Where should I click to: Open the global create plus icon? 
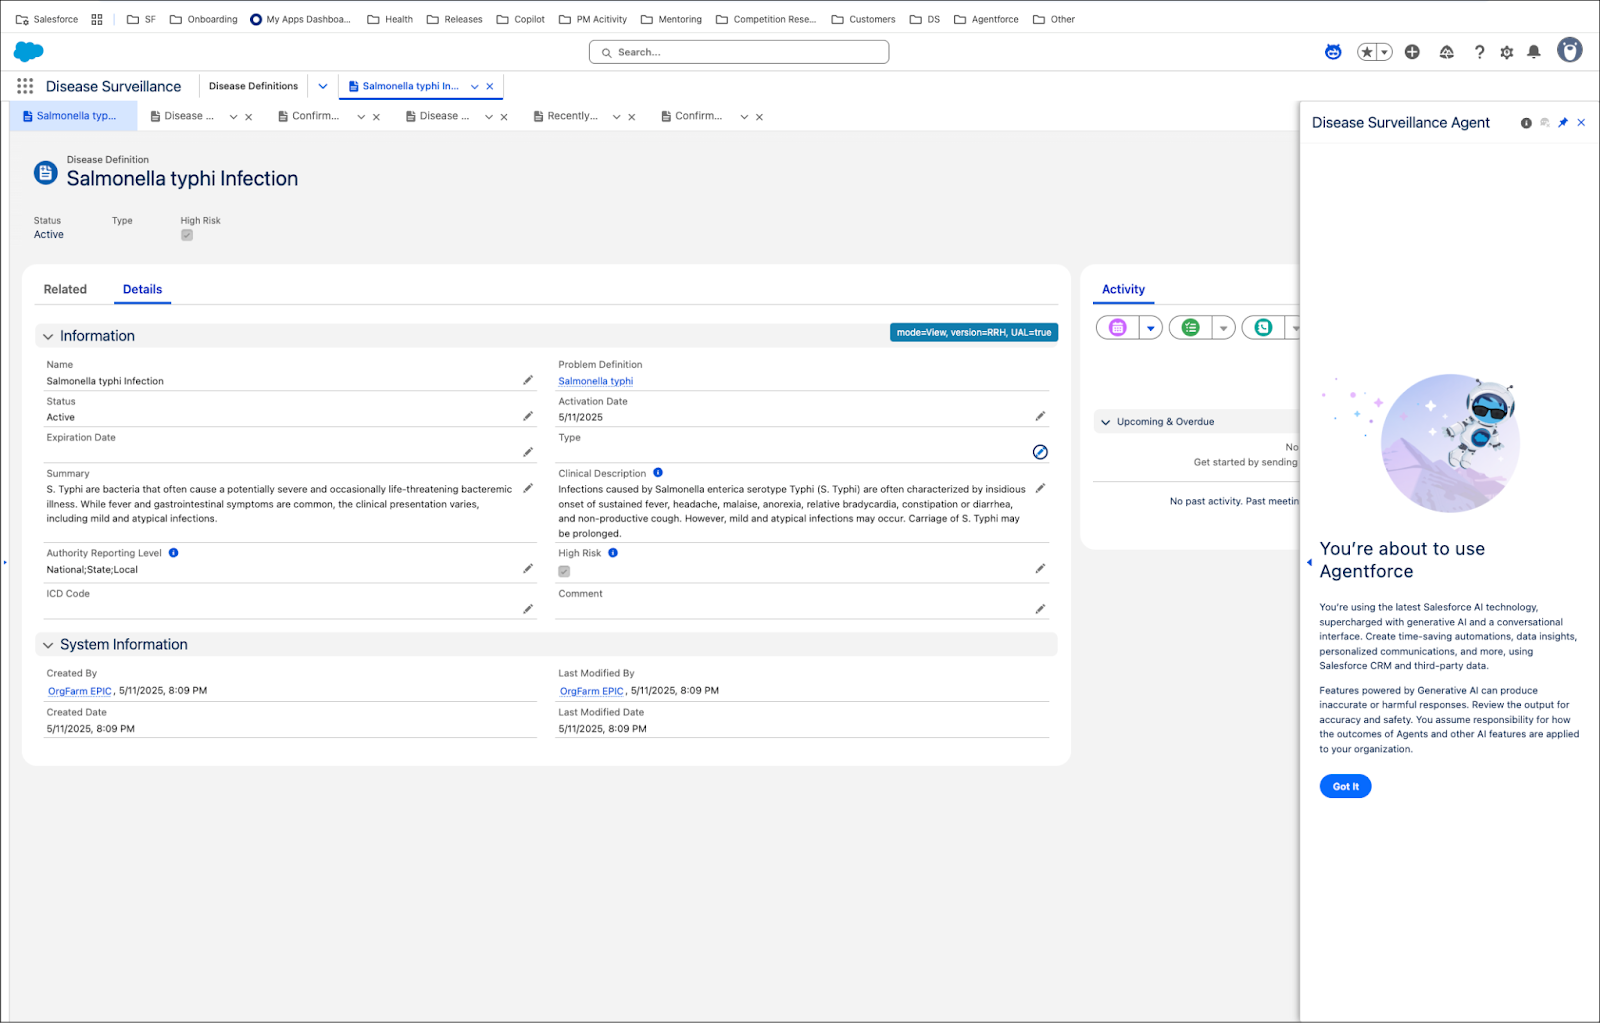[x=1412, y=52]
